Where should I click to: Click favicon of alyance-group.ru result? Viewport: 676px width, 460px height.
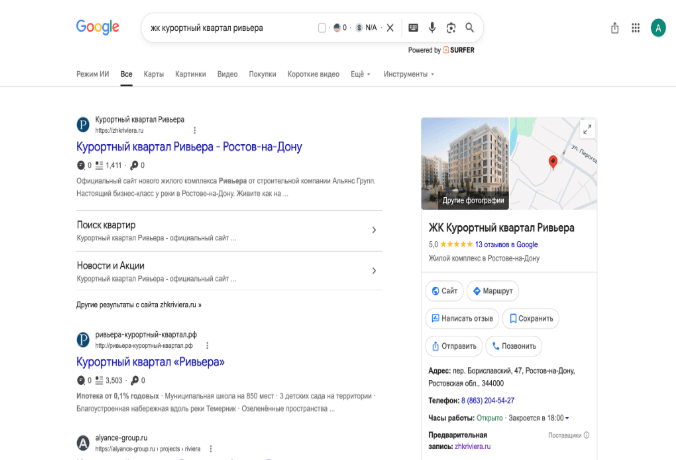tap(83, 443)
